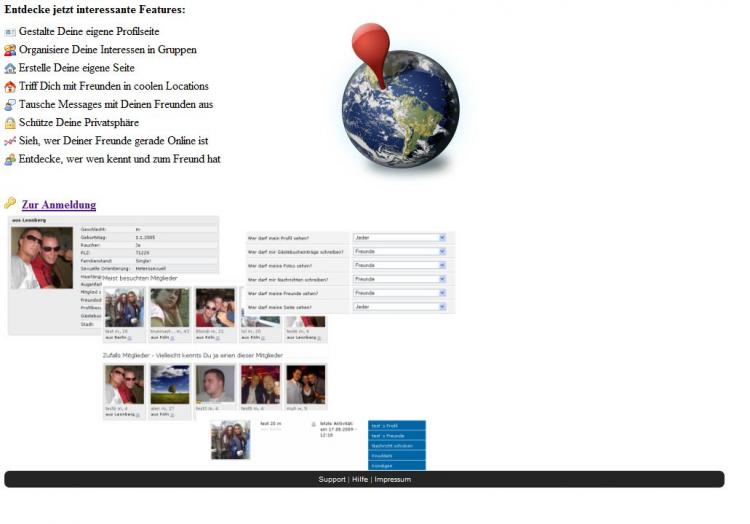
Task: Select 'test's Profil' in the blue menu
Action: (x=397, y=426)
